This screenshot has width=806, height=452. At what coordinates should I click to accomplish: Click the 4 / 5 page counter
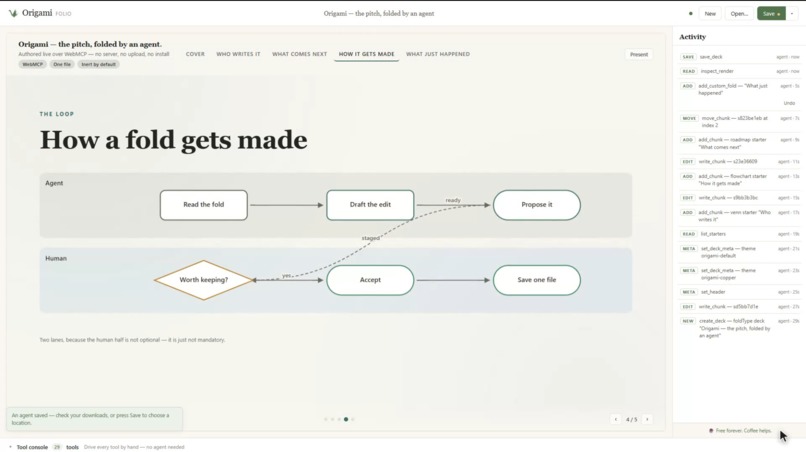632,420
